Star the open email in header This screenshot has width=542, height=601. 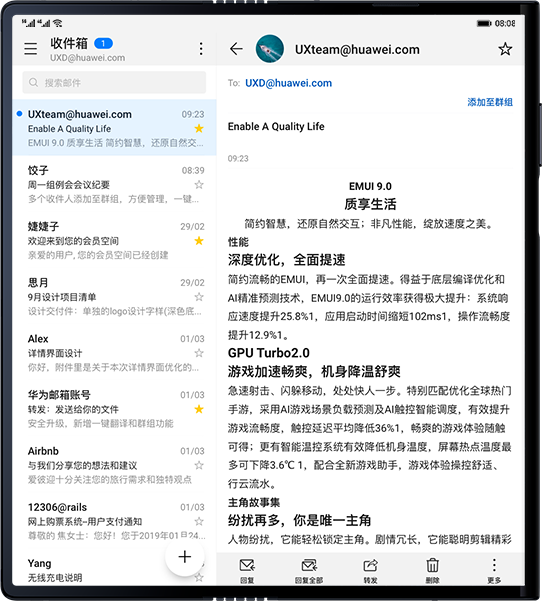[505, 49]
